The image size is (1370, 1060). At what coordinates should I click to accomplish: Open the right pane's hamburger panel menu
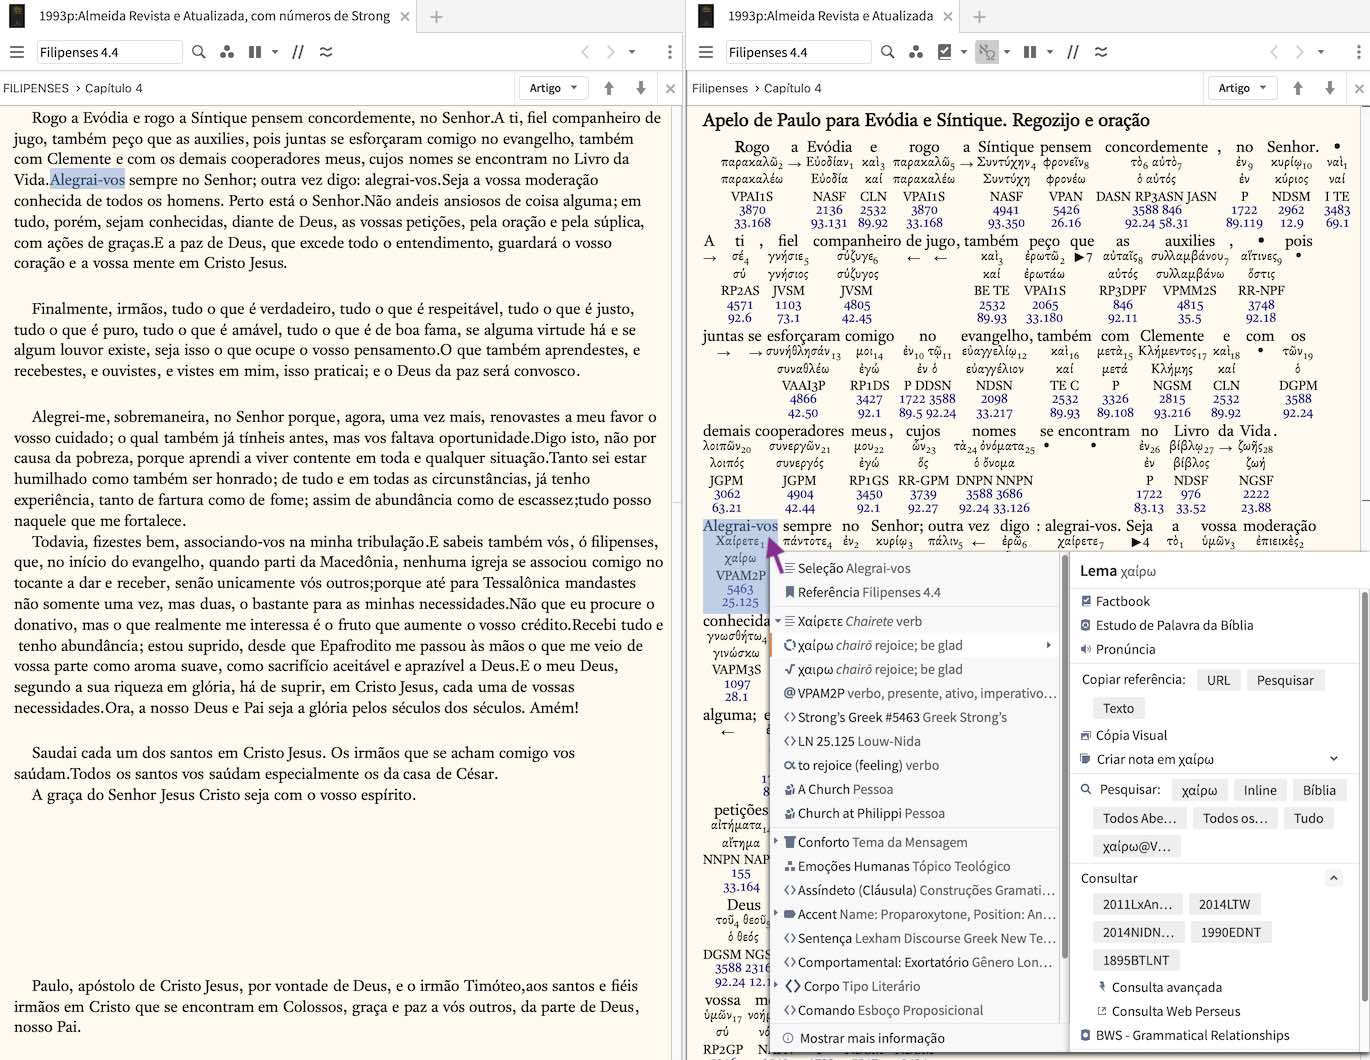coord(706,52)
